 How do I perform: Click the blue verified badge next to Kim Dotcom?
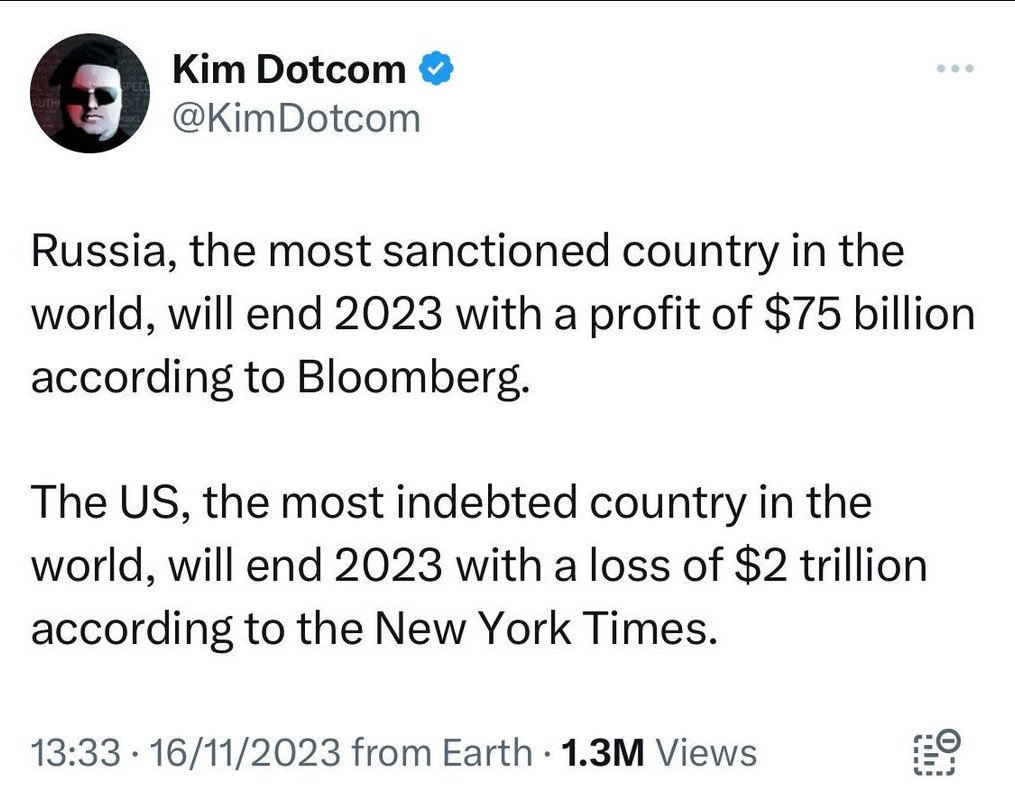click(434, 68)
